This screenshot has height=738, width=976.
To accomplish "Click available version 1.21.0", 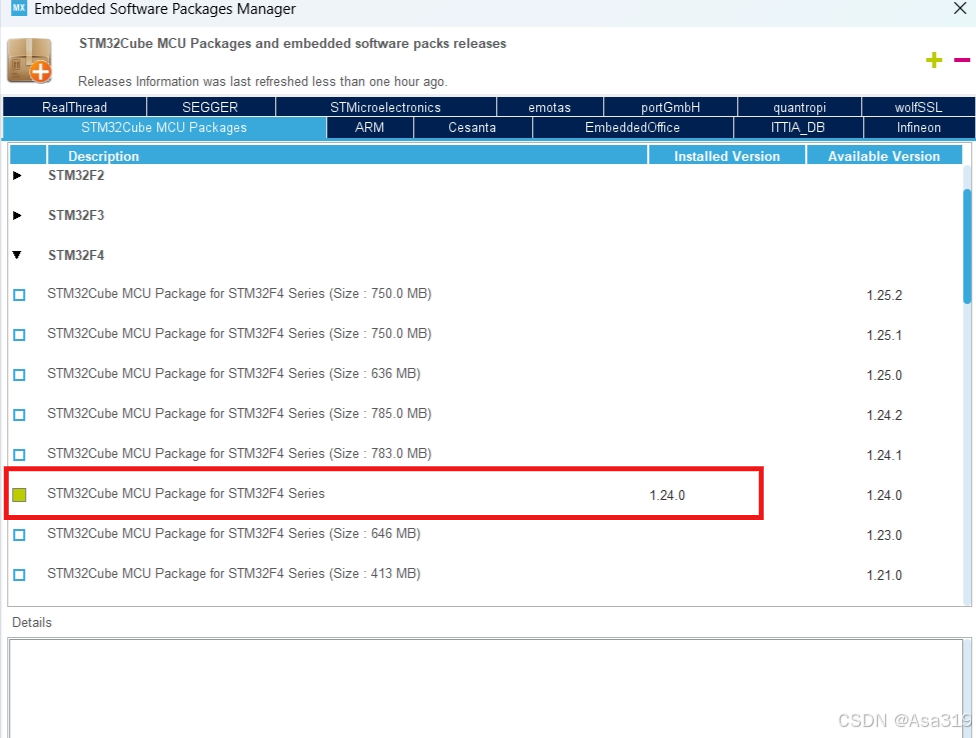I will (884, 575).
